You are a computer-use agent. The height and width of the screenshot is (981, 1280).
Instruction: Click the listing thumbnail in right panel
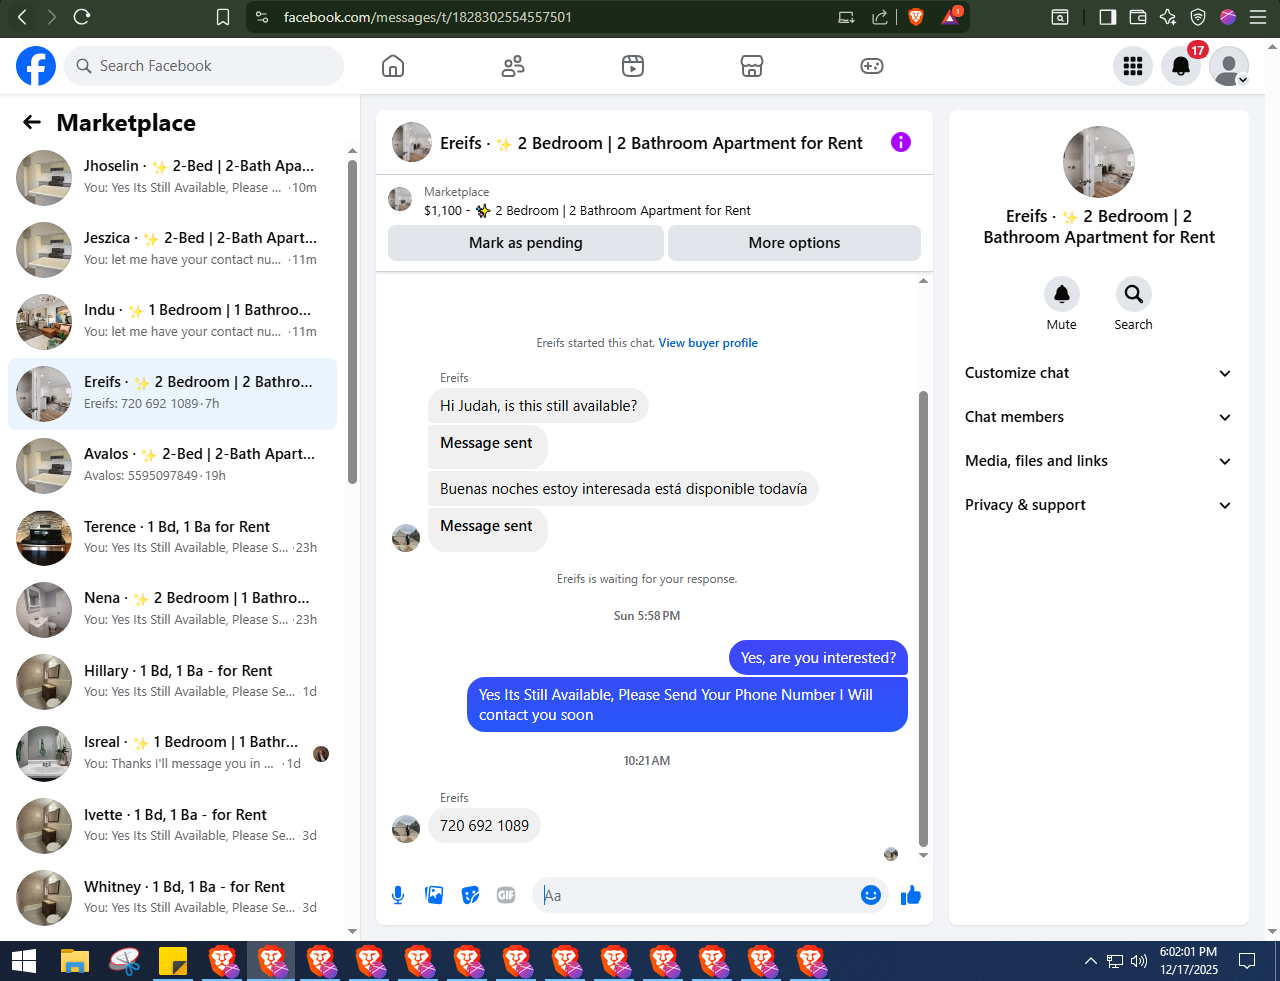1099,162
